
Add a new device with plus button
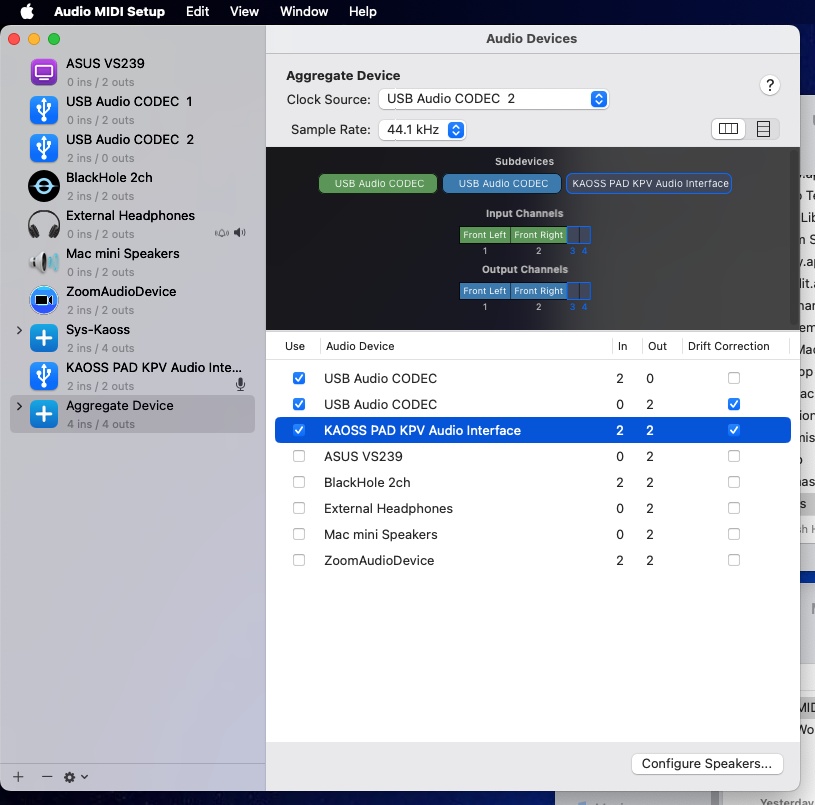pos(18,776)
